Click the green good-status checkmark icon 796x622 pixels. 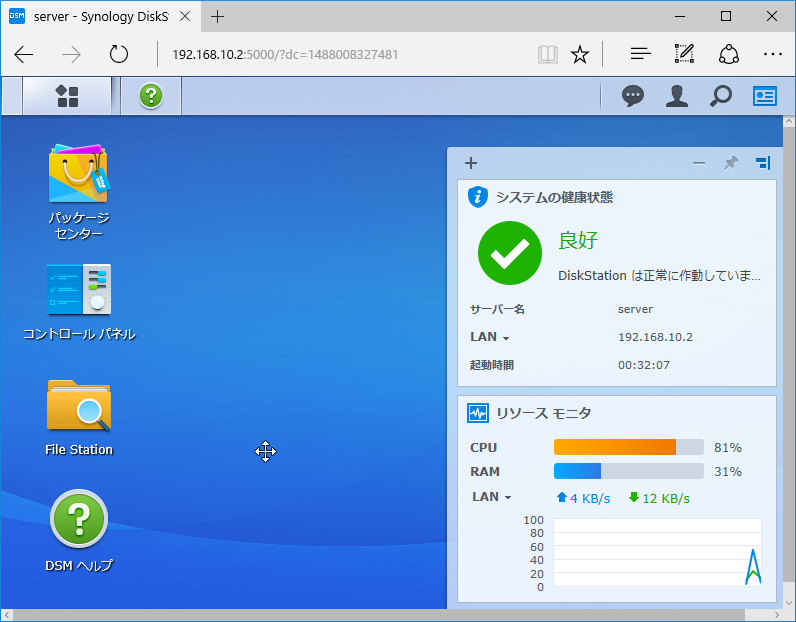tap(510, 253)
